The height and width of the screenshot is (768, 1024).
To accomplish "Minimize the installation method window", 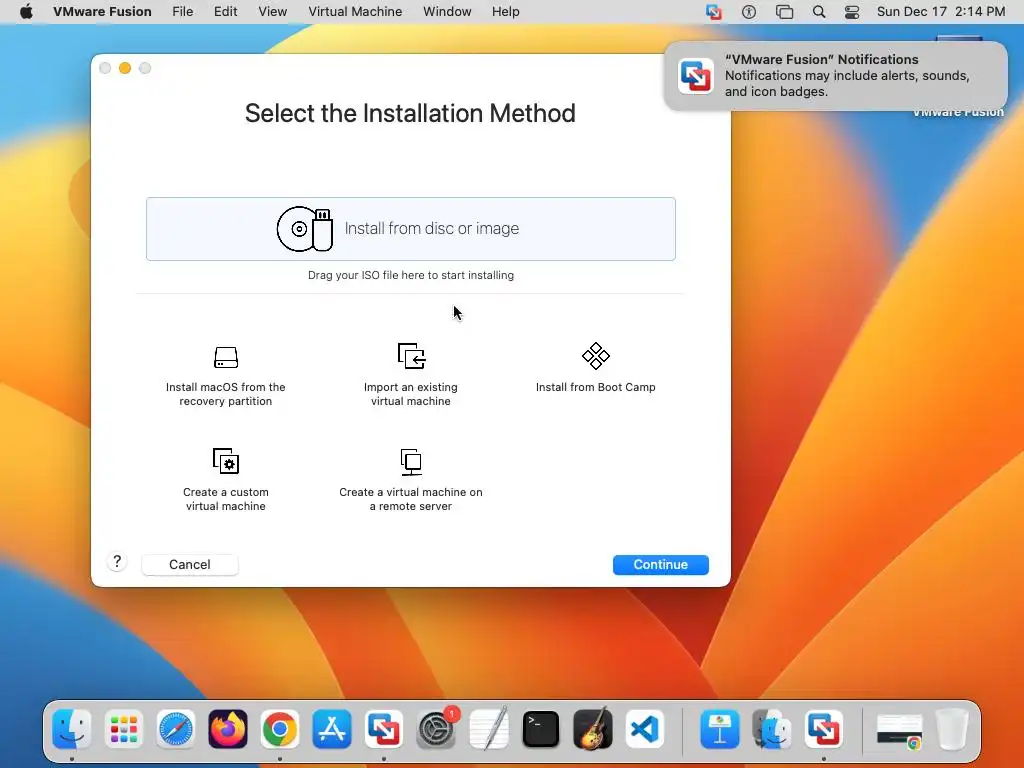I will tap(125, 68).
